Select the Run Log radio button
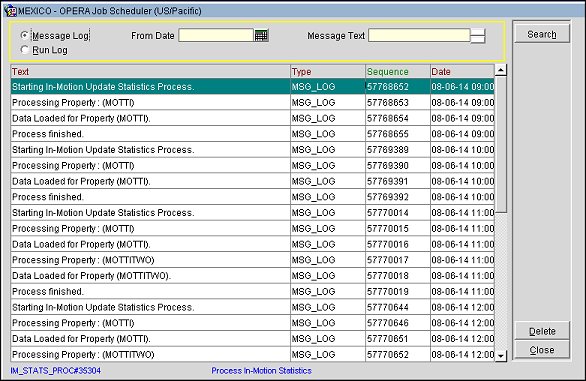 click(25, 50)
